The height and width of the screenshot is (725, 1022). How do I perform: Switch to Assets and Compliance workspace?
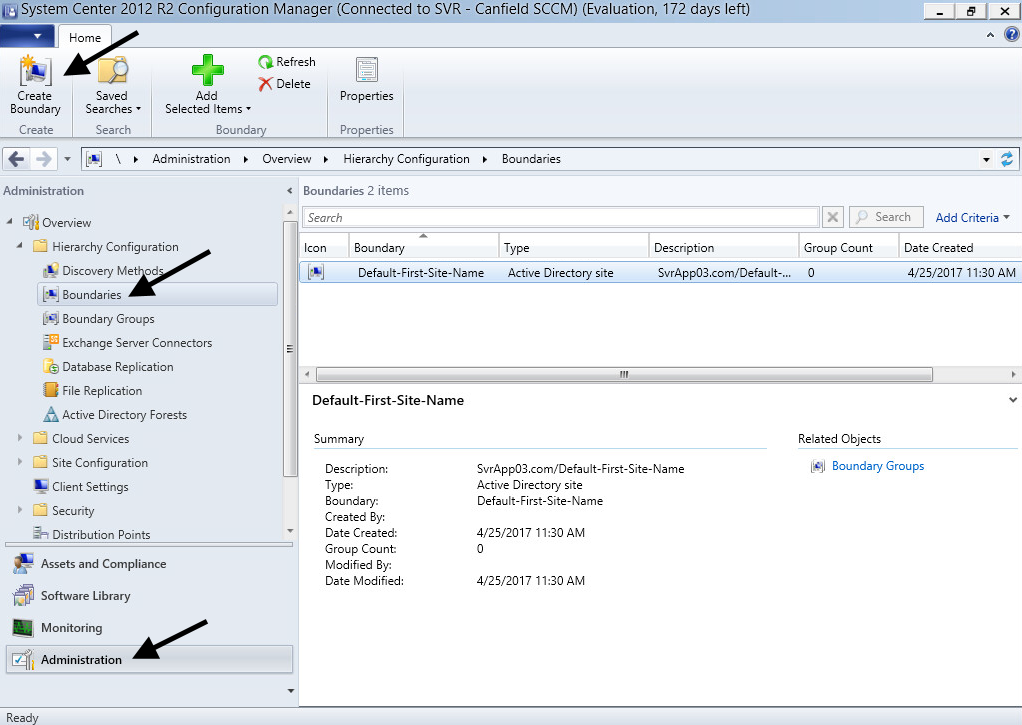pyautogui.click(x=149, y=564)
